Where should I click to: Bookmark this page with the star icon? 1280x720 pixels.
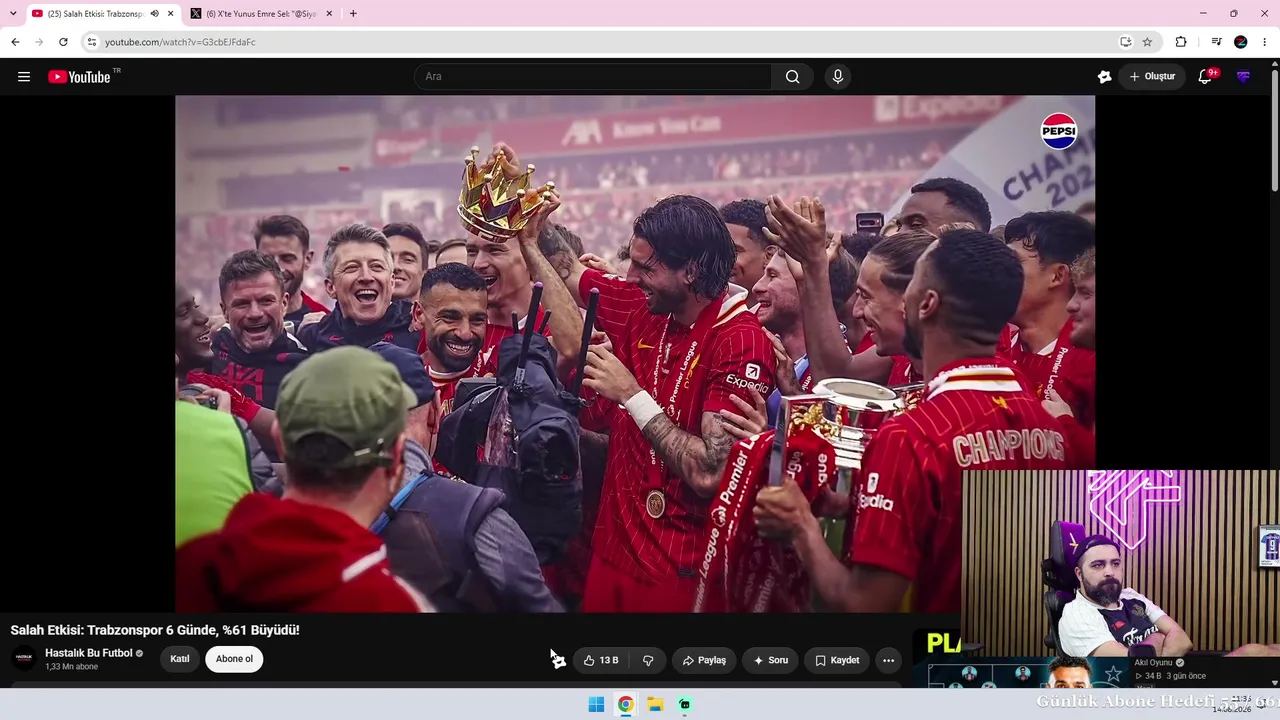[1147, 42]
